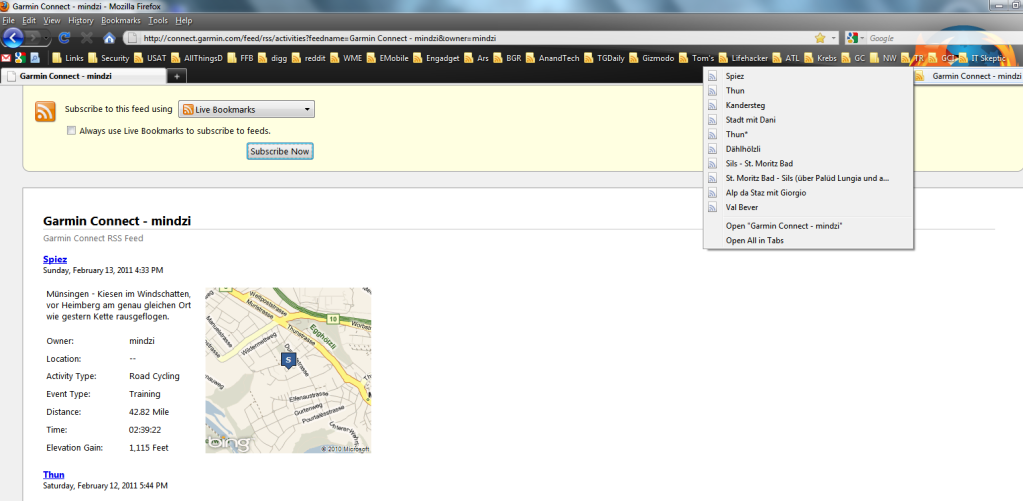Open the Security bookmark folder
This screenshot has width=1023, height=501.
[108, 58]
